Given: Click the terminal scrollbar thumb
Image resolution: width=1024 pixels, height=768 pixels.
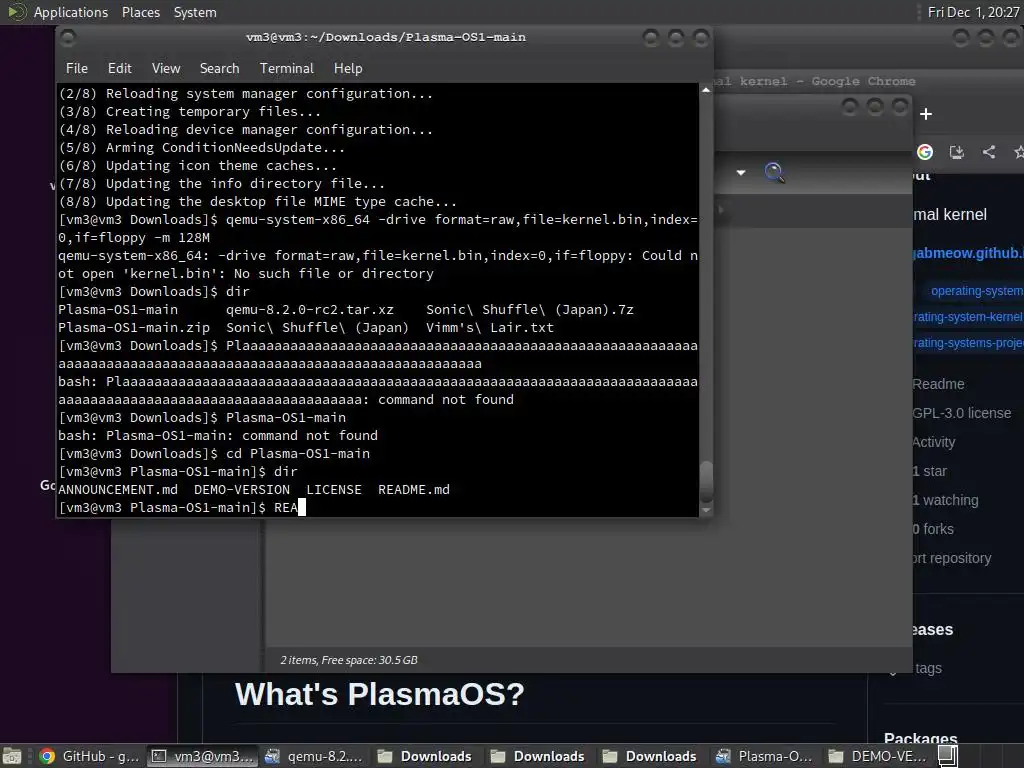Looking at the screenshot, I should click(706, 481).
